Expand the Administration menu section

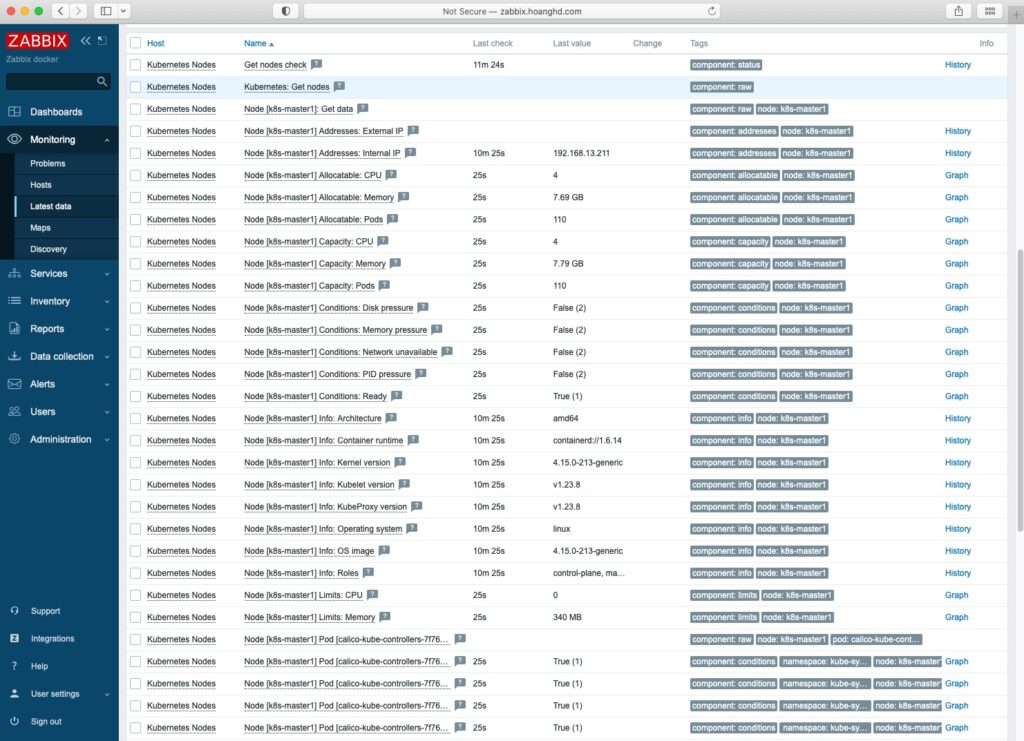[107, 439]
